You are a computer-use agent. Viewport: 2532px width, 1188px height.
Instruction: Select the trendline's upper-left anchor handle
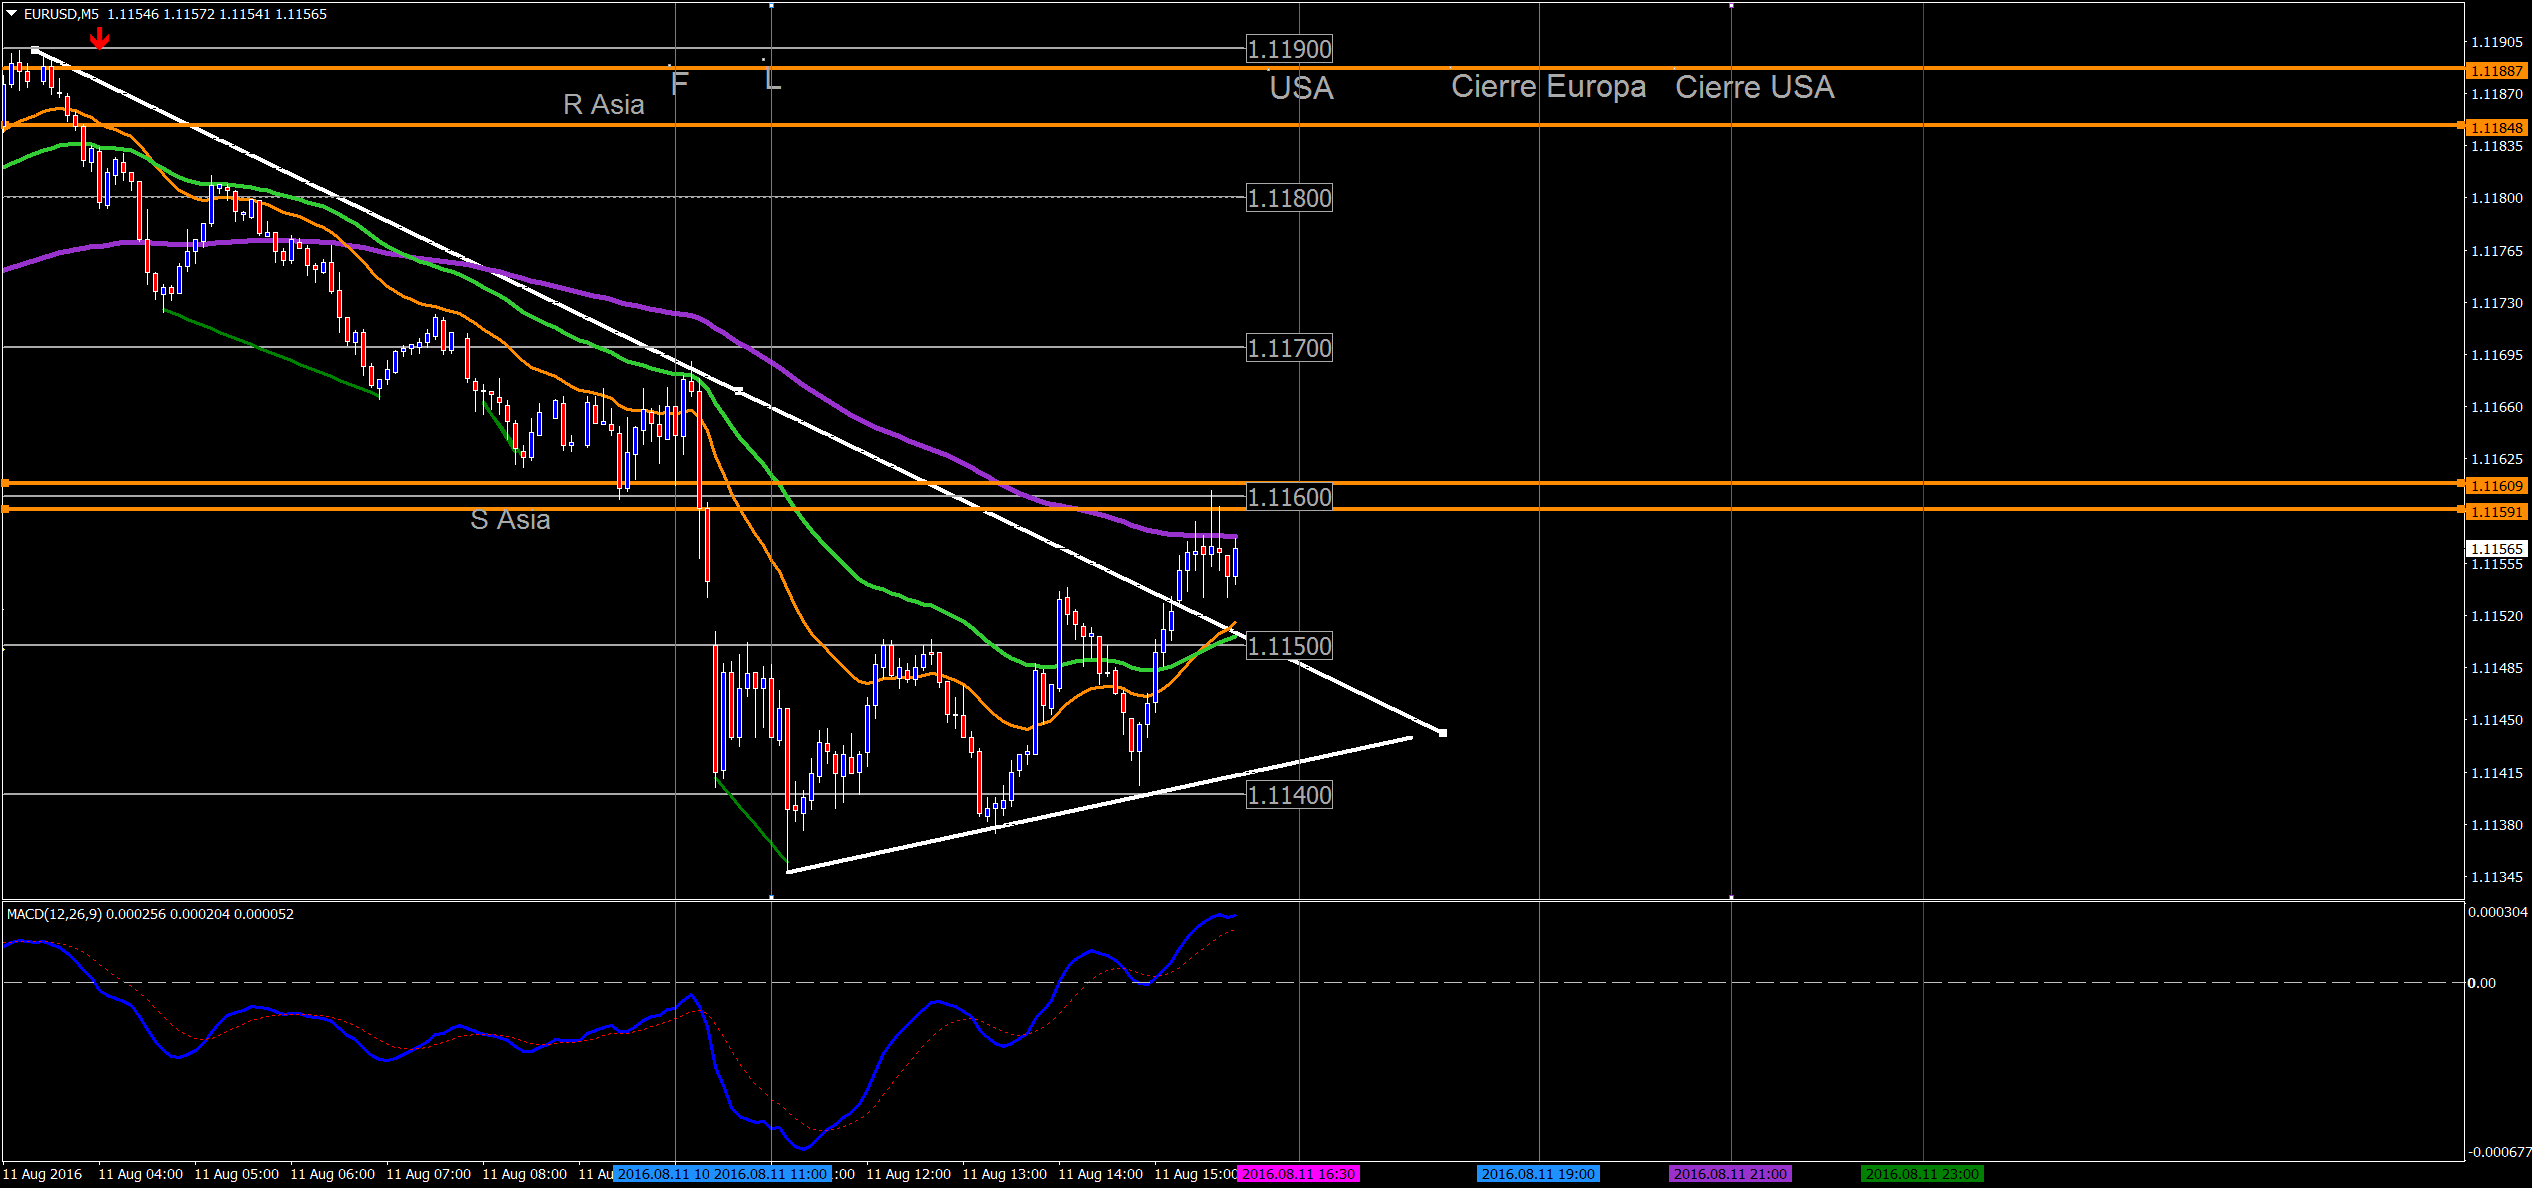pyautogui.click(x=35, y=50)
